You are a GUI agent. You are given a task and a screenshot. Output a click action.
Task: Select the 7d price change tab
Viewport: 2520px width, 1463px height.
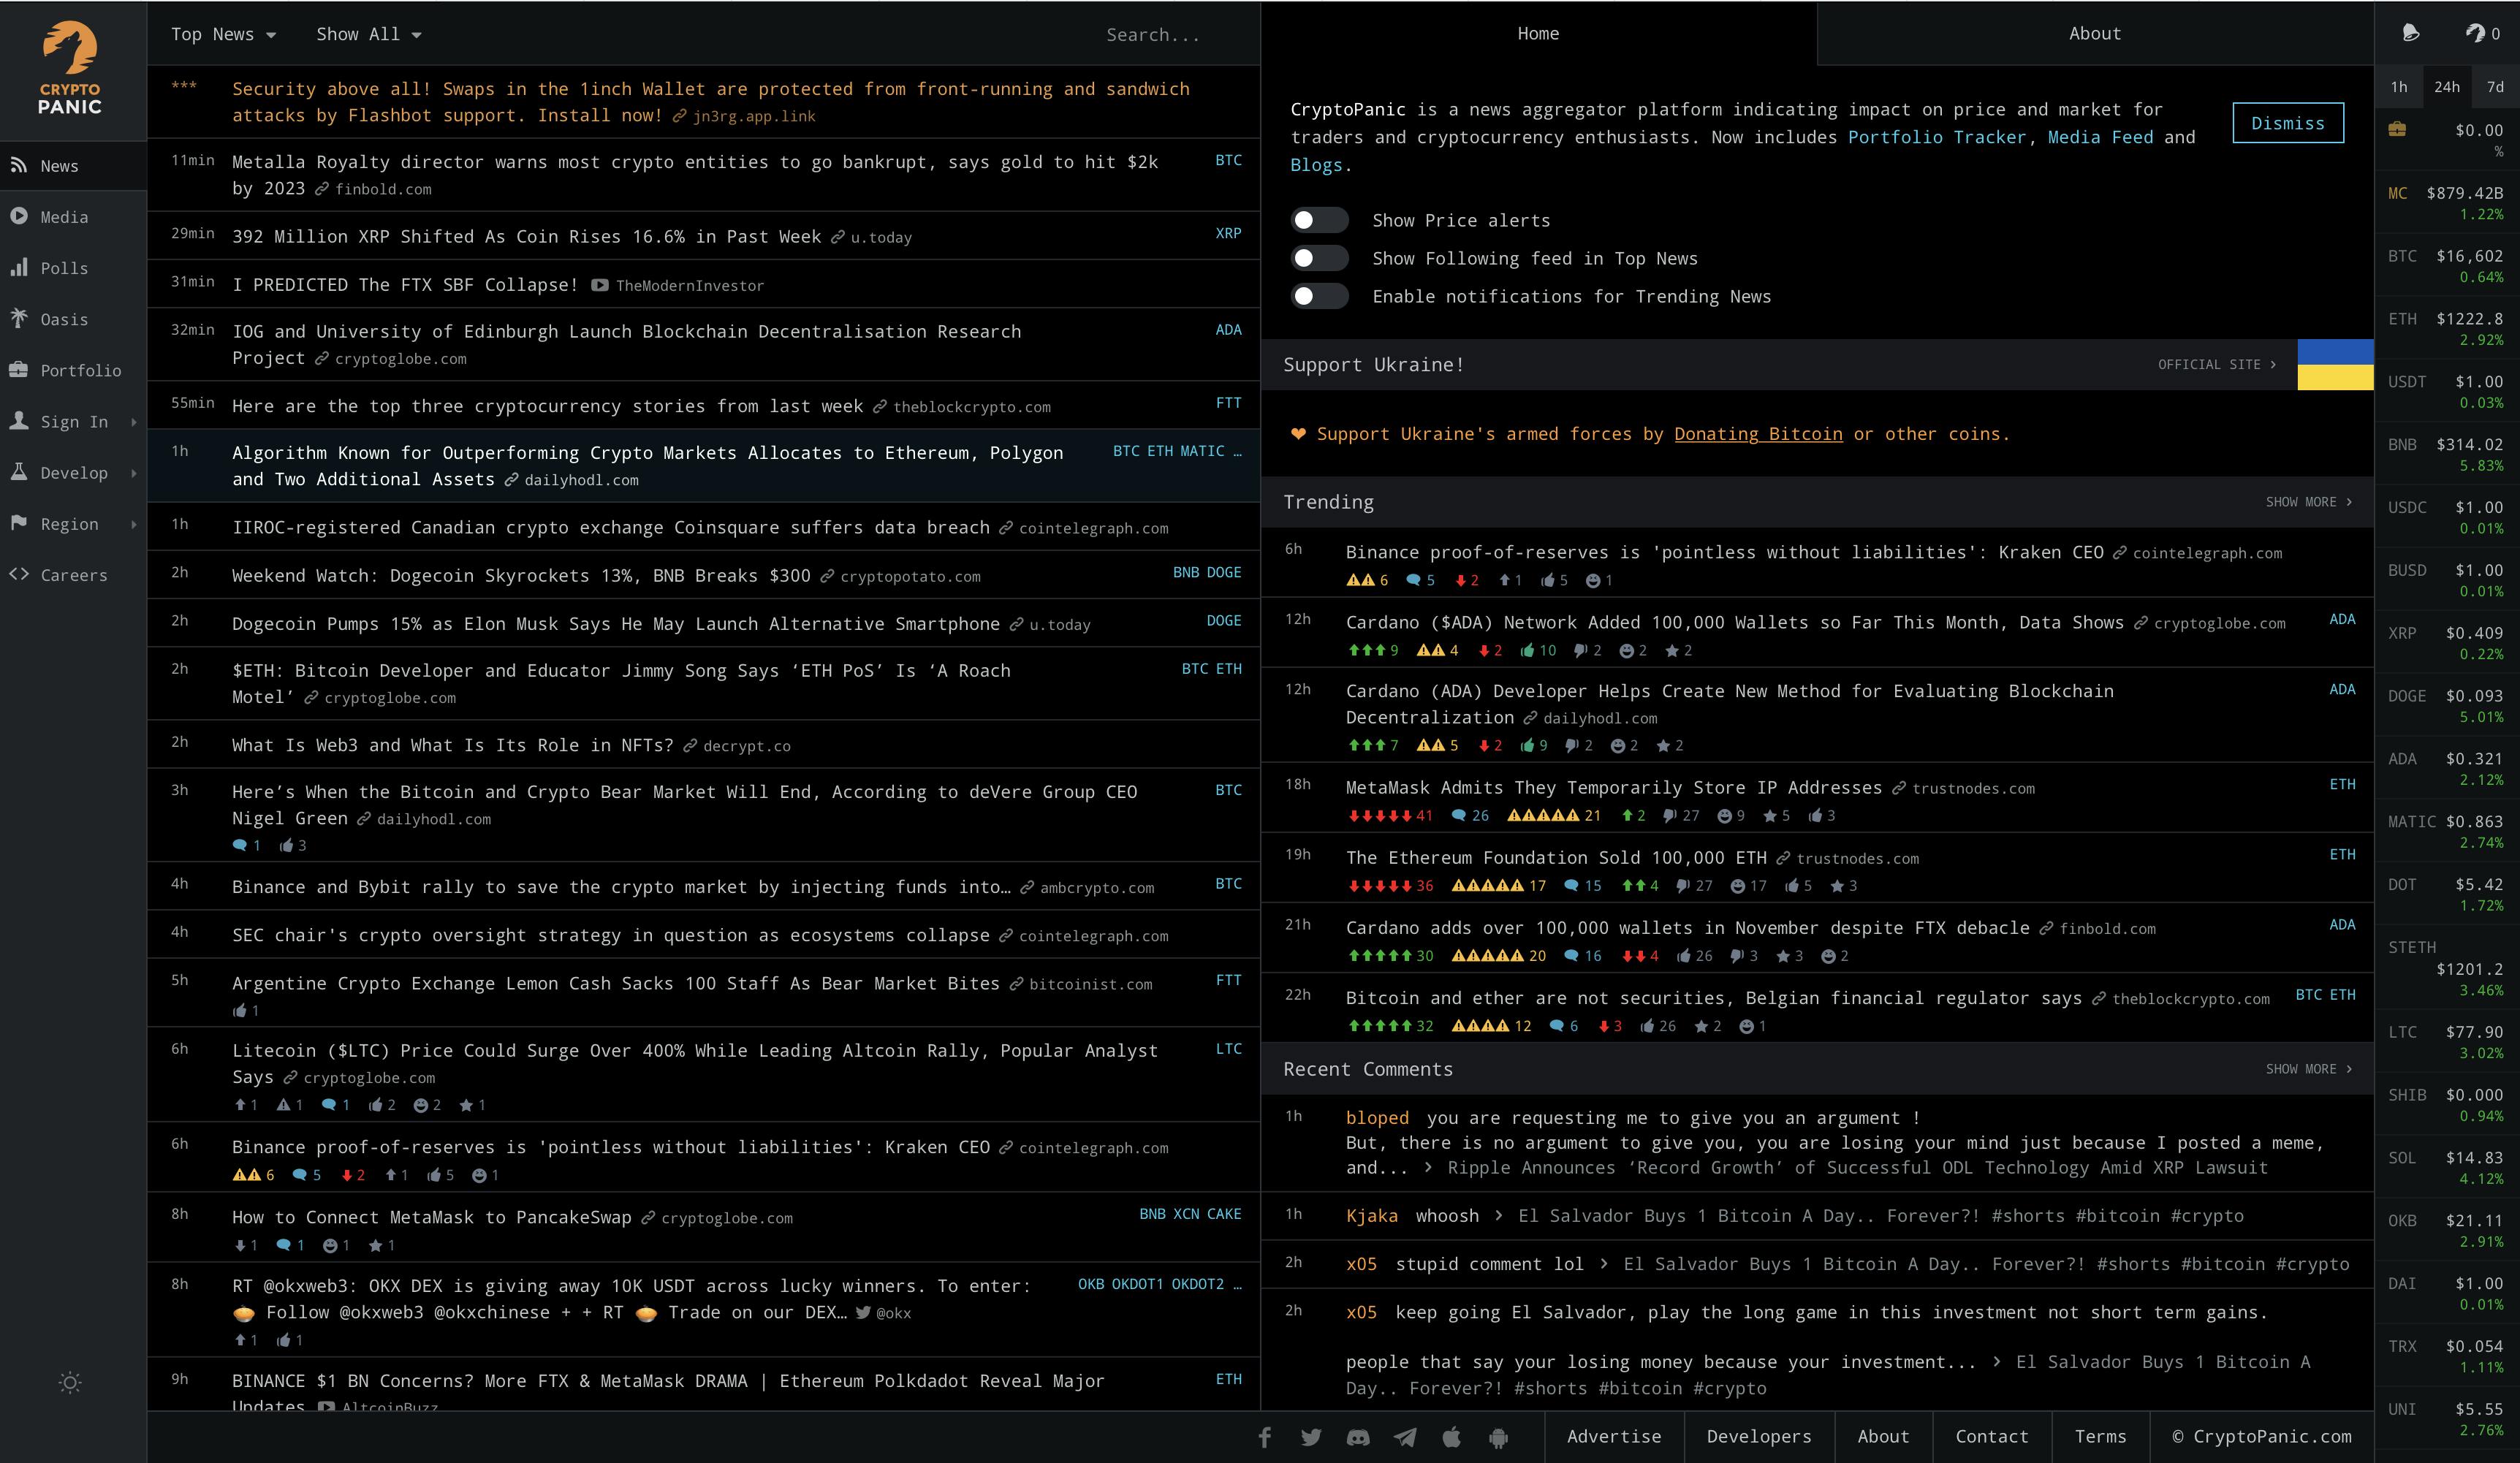(2496, 87)
